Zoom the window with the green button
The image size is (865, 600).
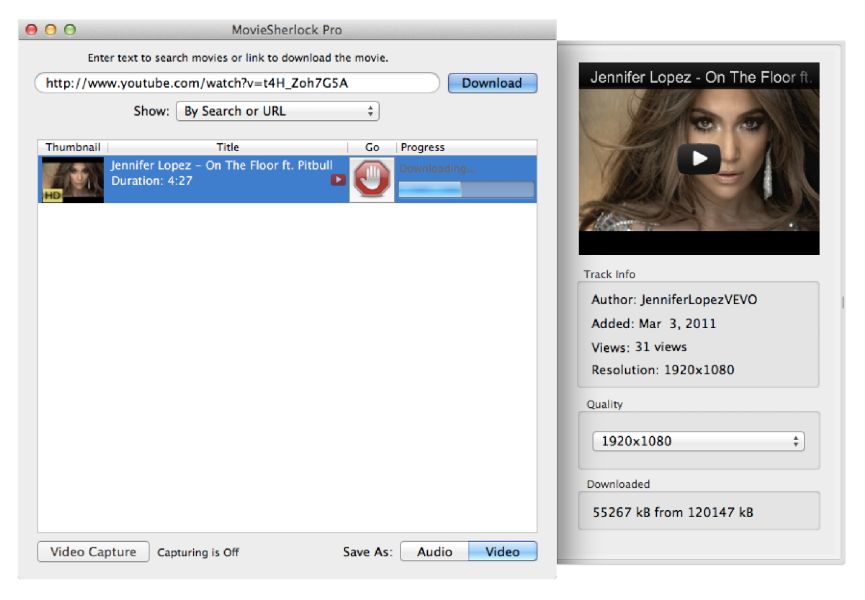click(x=69, y=30)
